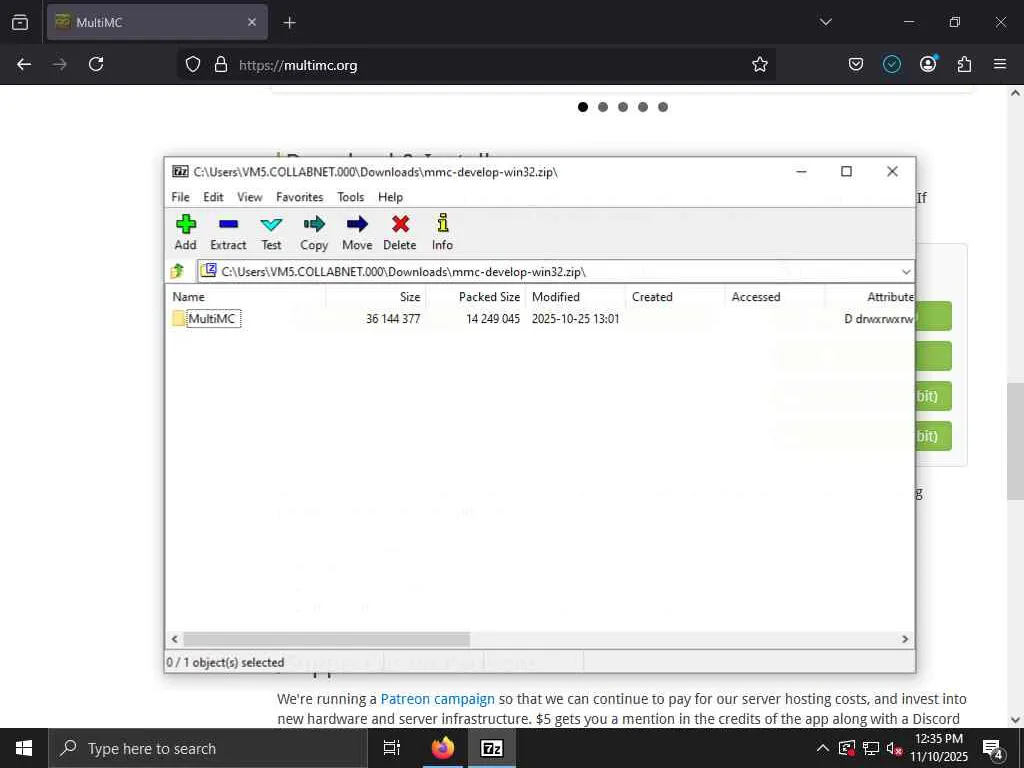Click the 7-Zip scroll left arrow
The width and height of the screenshot is (1024, 768).
pos(174,639)
